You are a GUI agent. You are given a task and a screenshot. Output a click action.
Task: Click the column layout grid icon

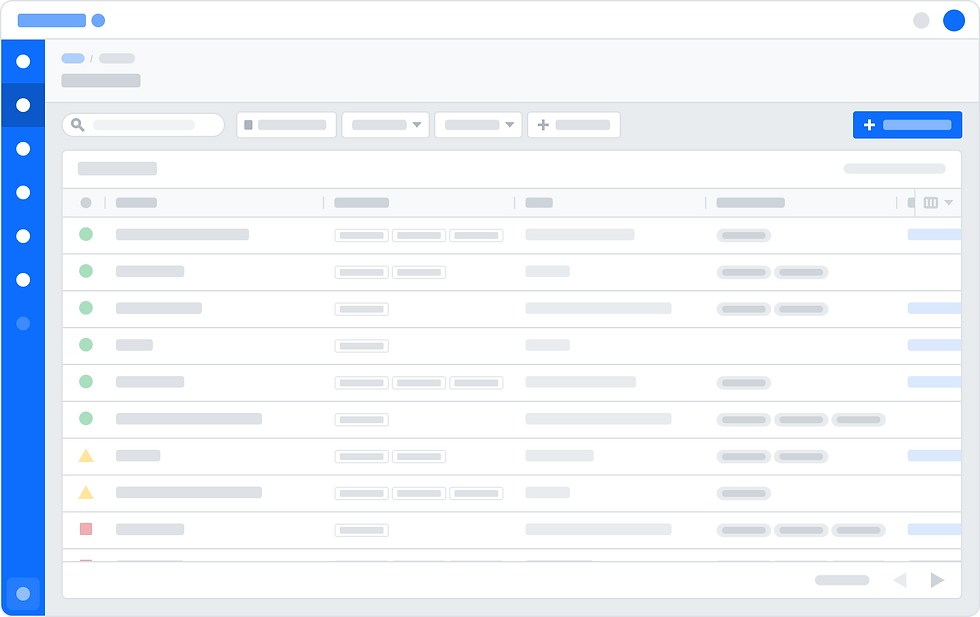click(x=933, y=202)
